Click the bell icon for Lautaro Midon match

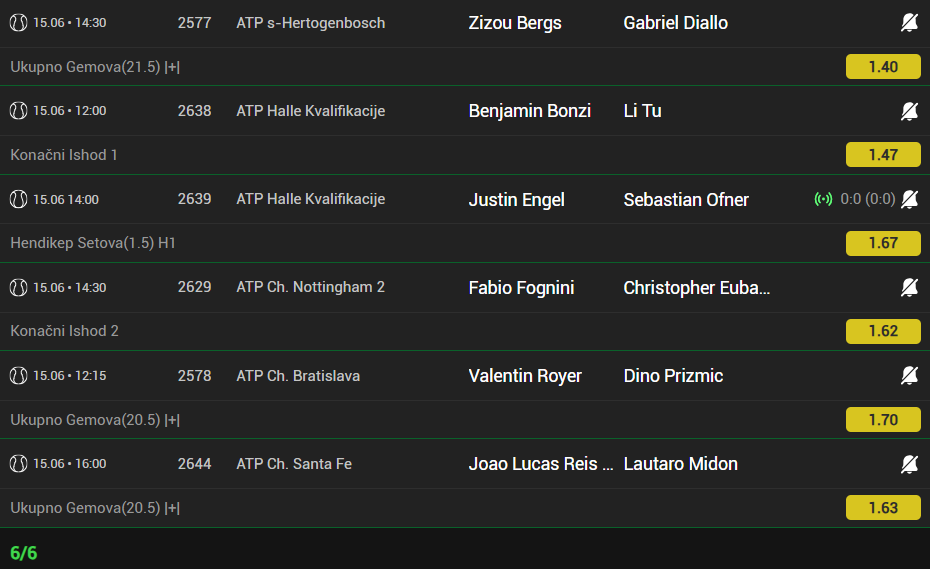coord(909,463)
